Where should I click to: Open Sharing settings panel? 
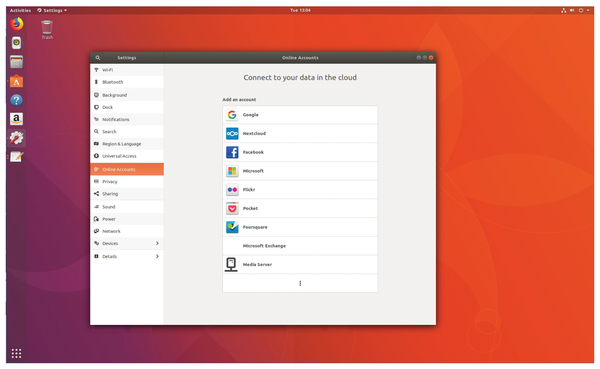(x=127, y=194)
